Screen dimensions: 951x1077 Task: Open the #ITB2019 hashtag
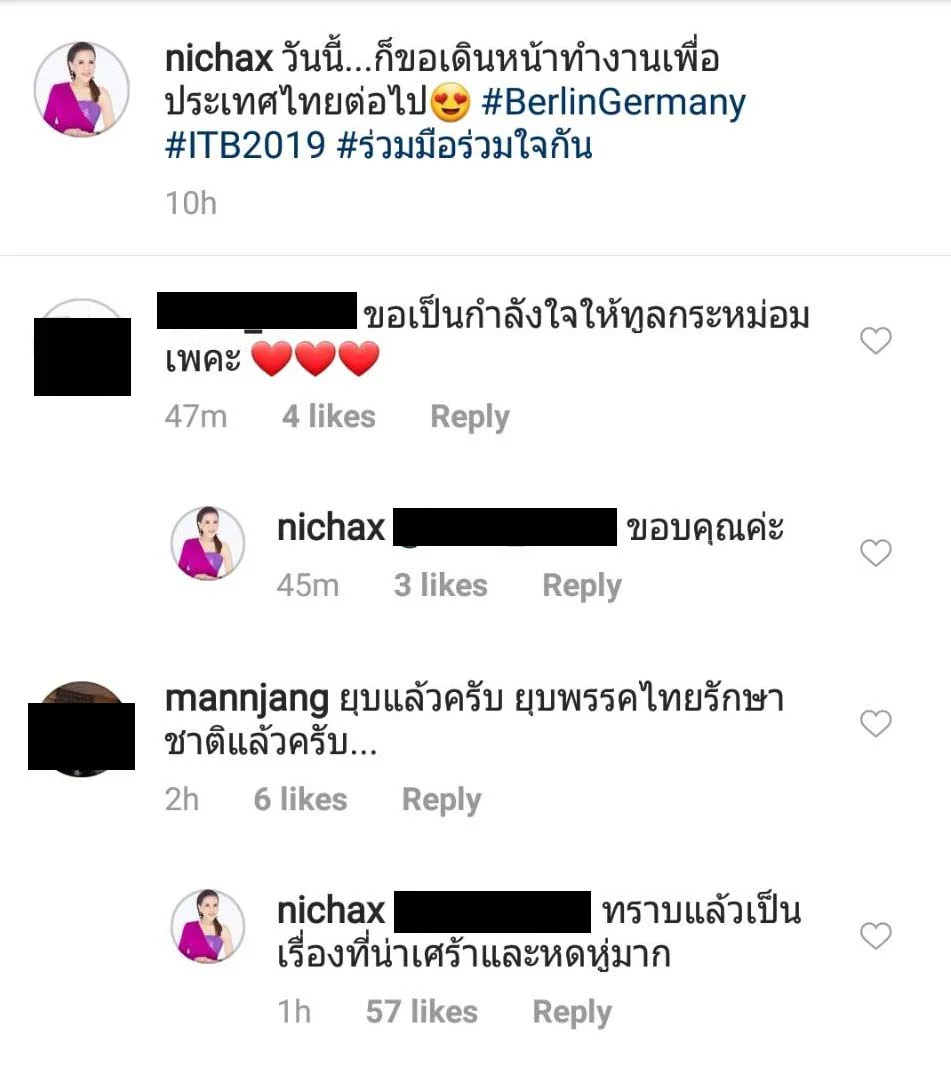(245, 146)
